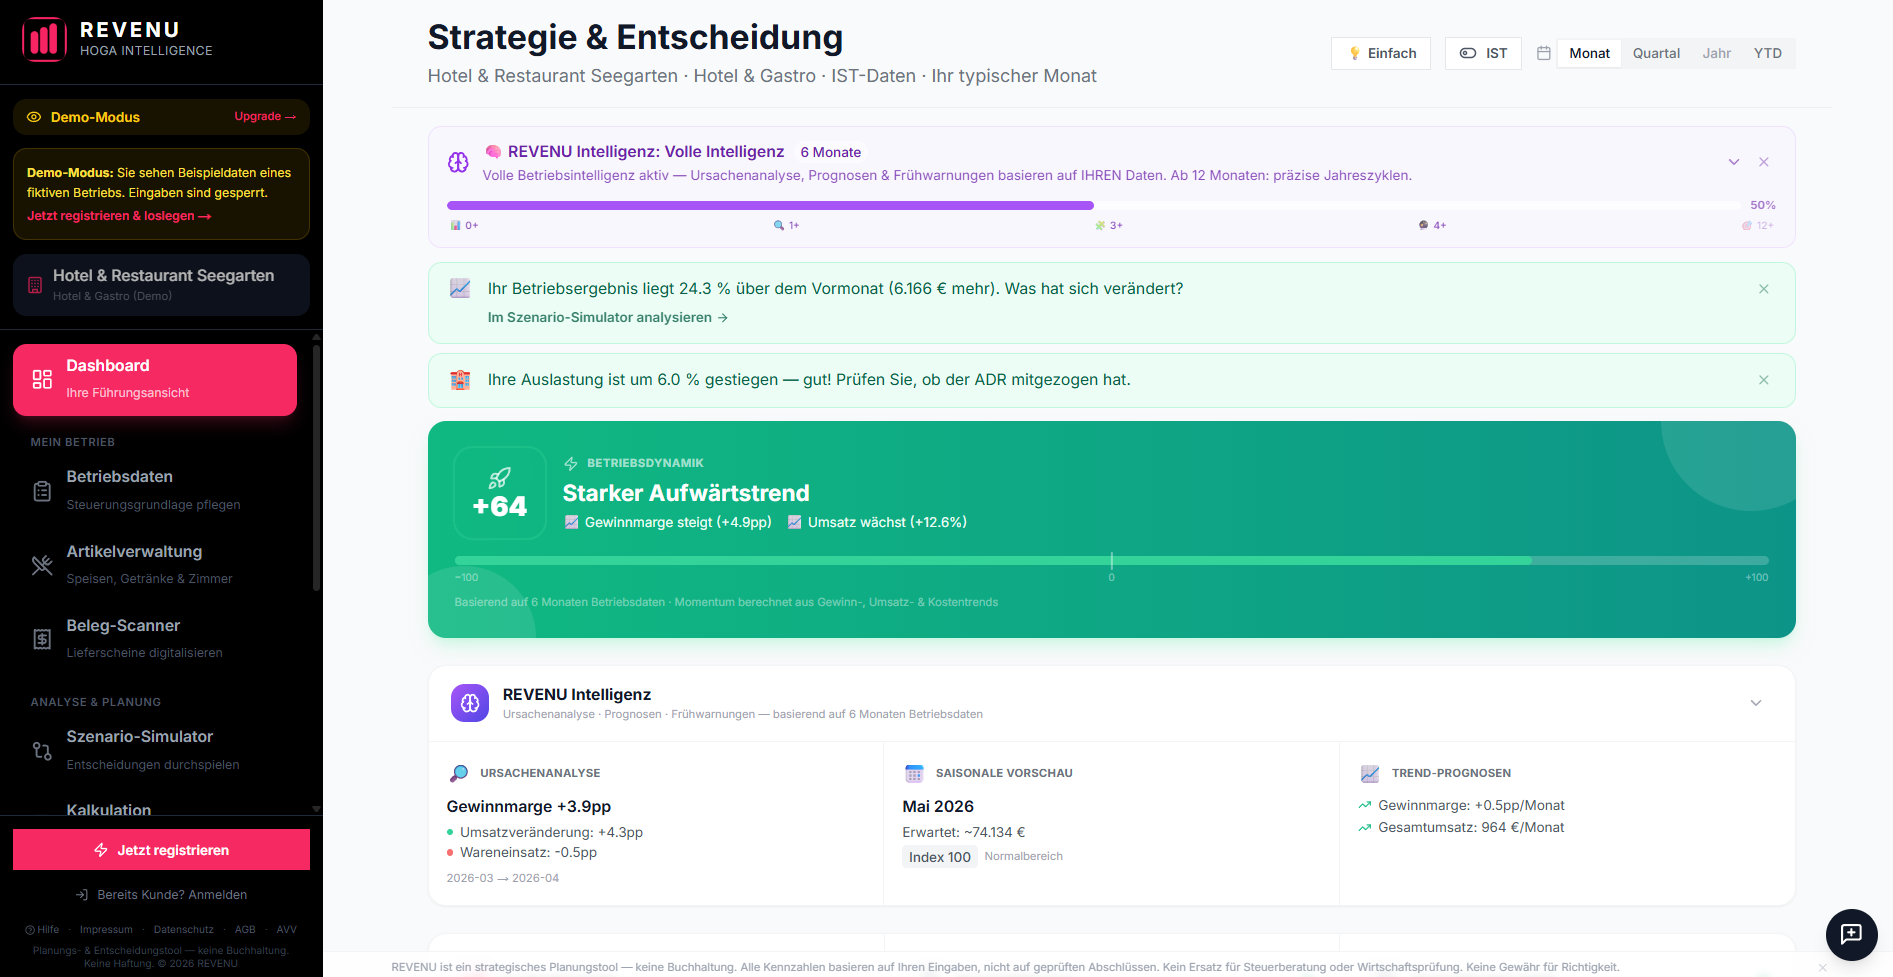
Task: Open the chat support widget icon
Action: point(1851,934)
